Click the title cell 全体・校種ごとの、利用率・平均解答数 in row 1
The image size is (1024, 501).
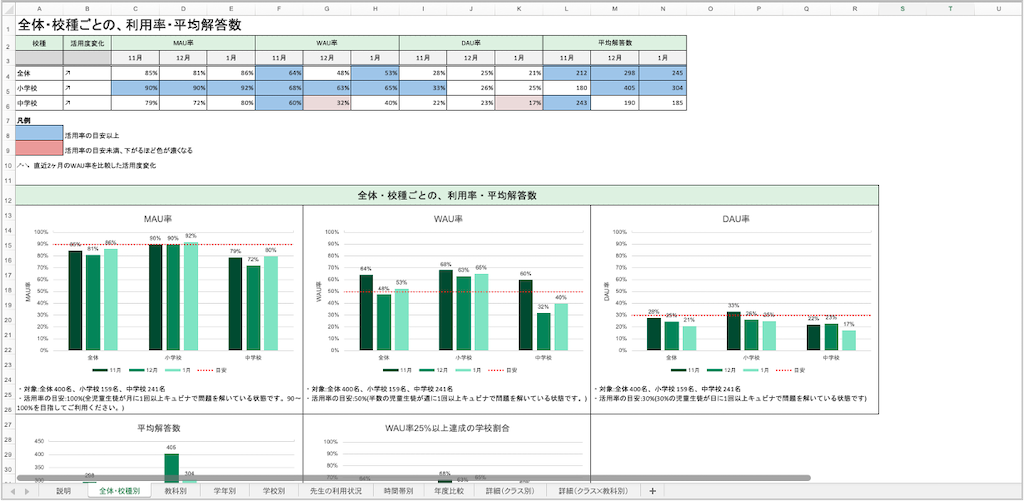tap(131, 25)
